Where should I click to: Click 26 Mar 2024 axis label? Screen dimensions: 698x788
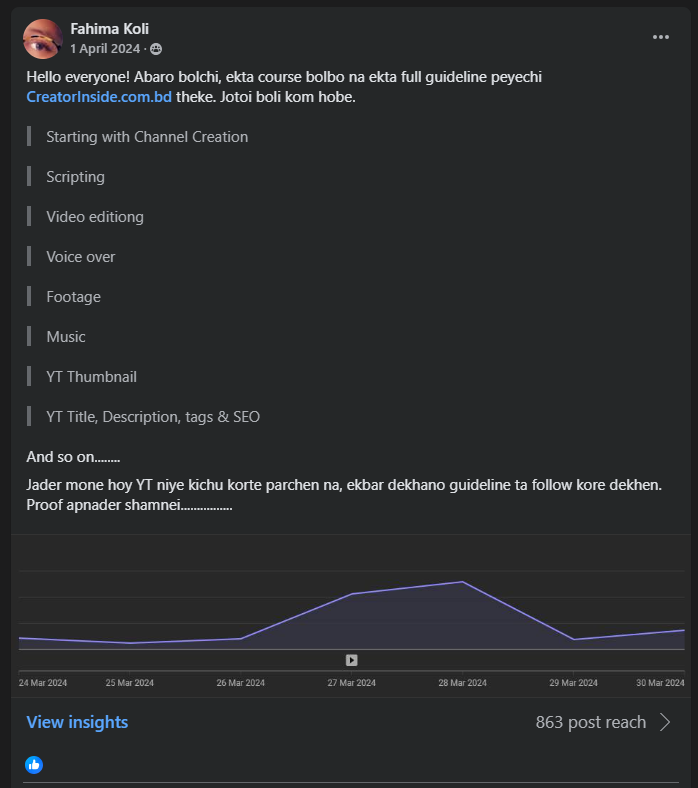coord(241,683)
